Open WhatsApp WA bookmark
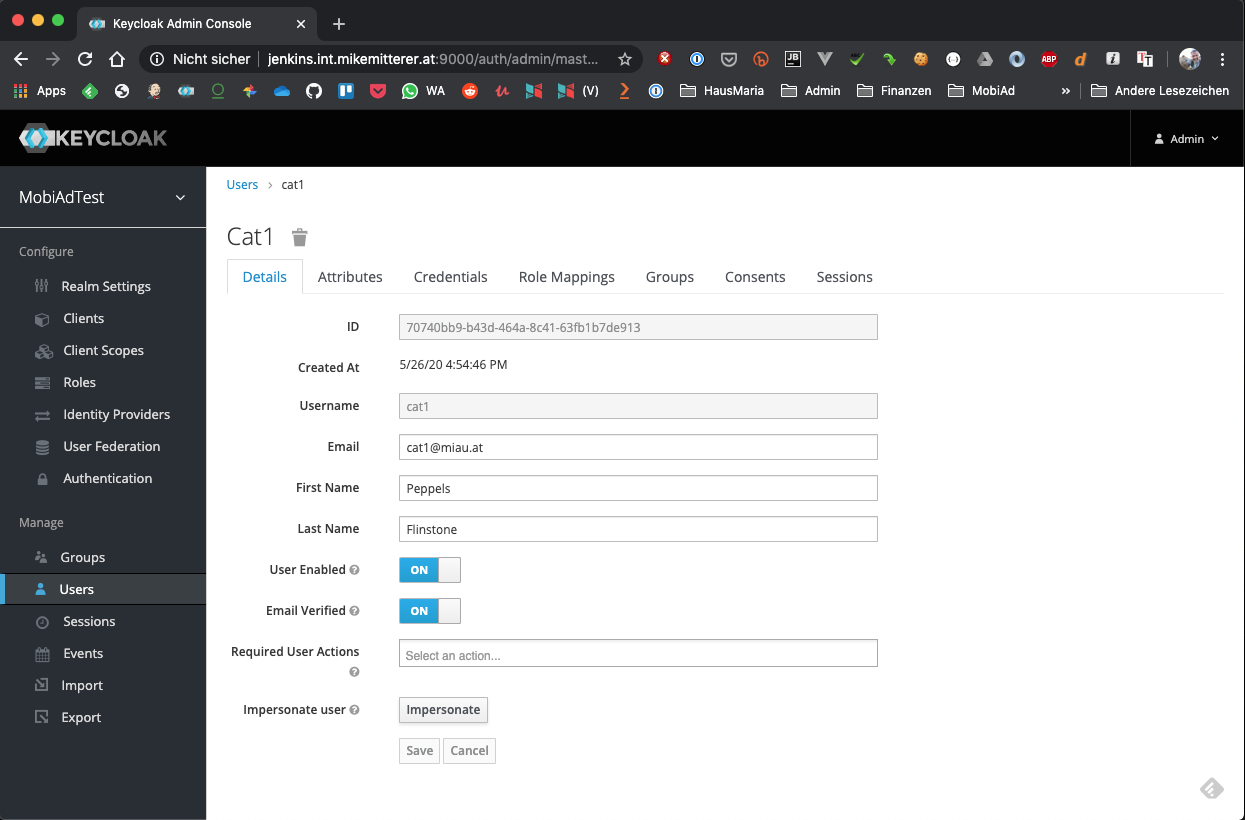 coord(423,90)
